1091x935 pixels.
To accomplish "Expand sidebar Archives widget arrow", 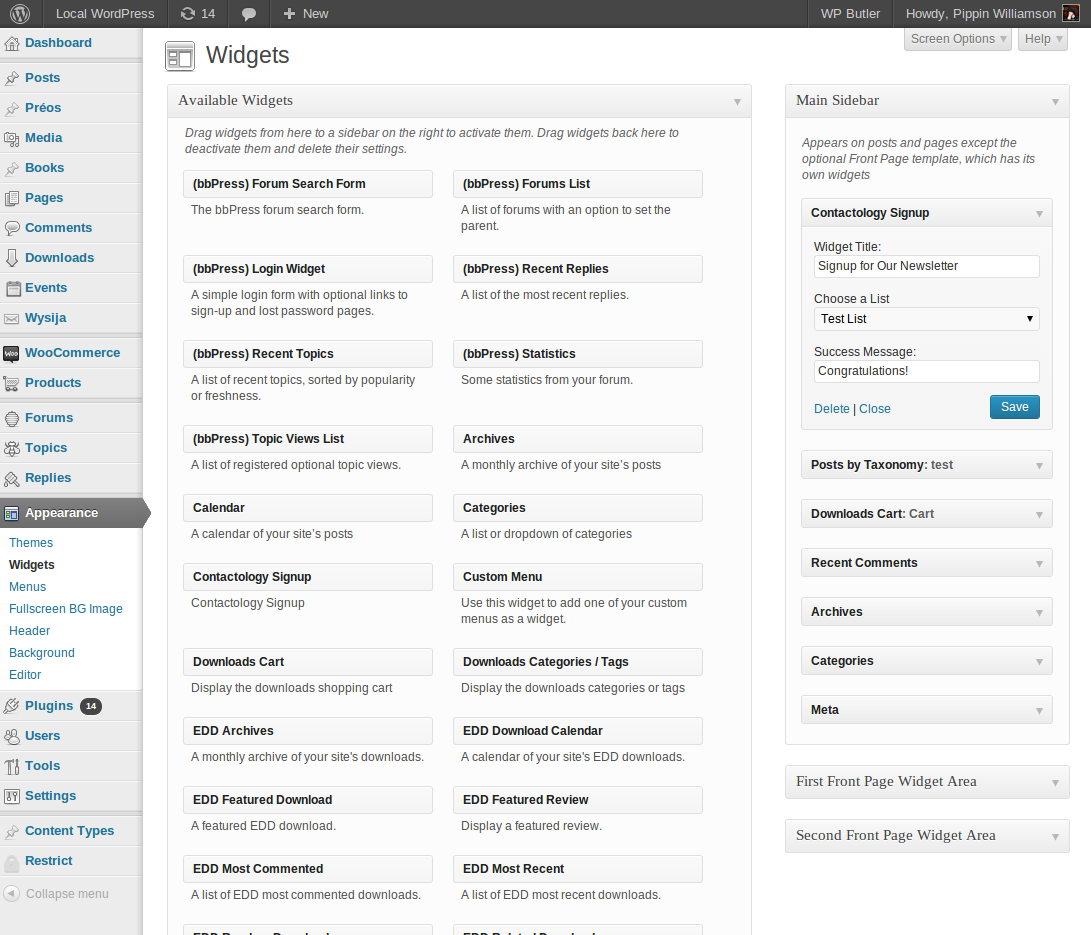I will [1039, 612].
